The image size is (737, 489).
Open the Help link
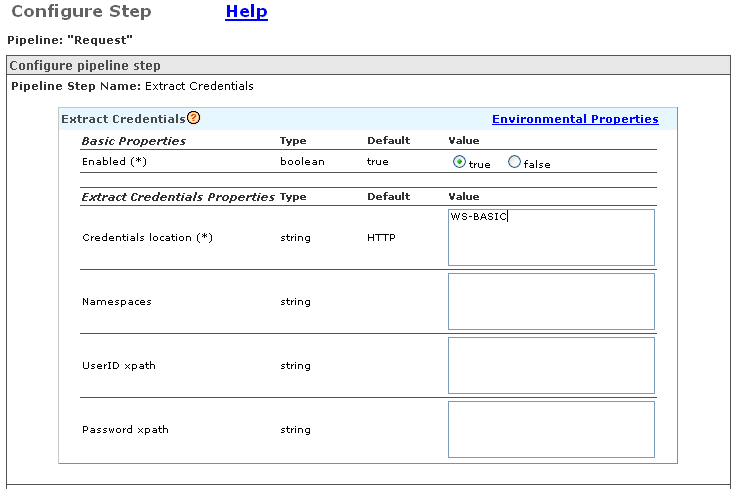click(x=246, y=11)
